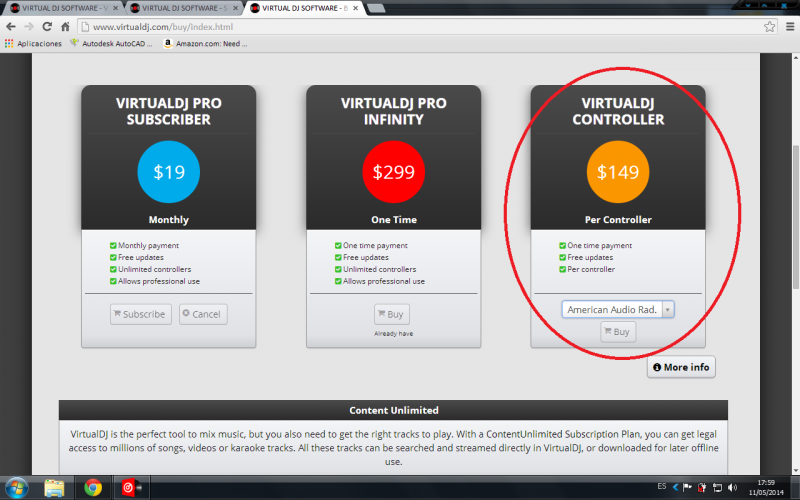The width and height of the screenshot is (800, 500).
Task: Click Unlimited controllers checkmark in Infinity card
Action: click(x=338, y=269)
